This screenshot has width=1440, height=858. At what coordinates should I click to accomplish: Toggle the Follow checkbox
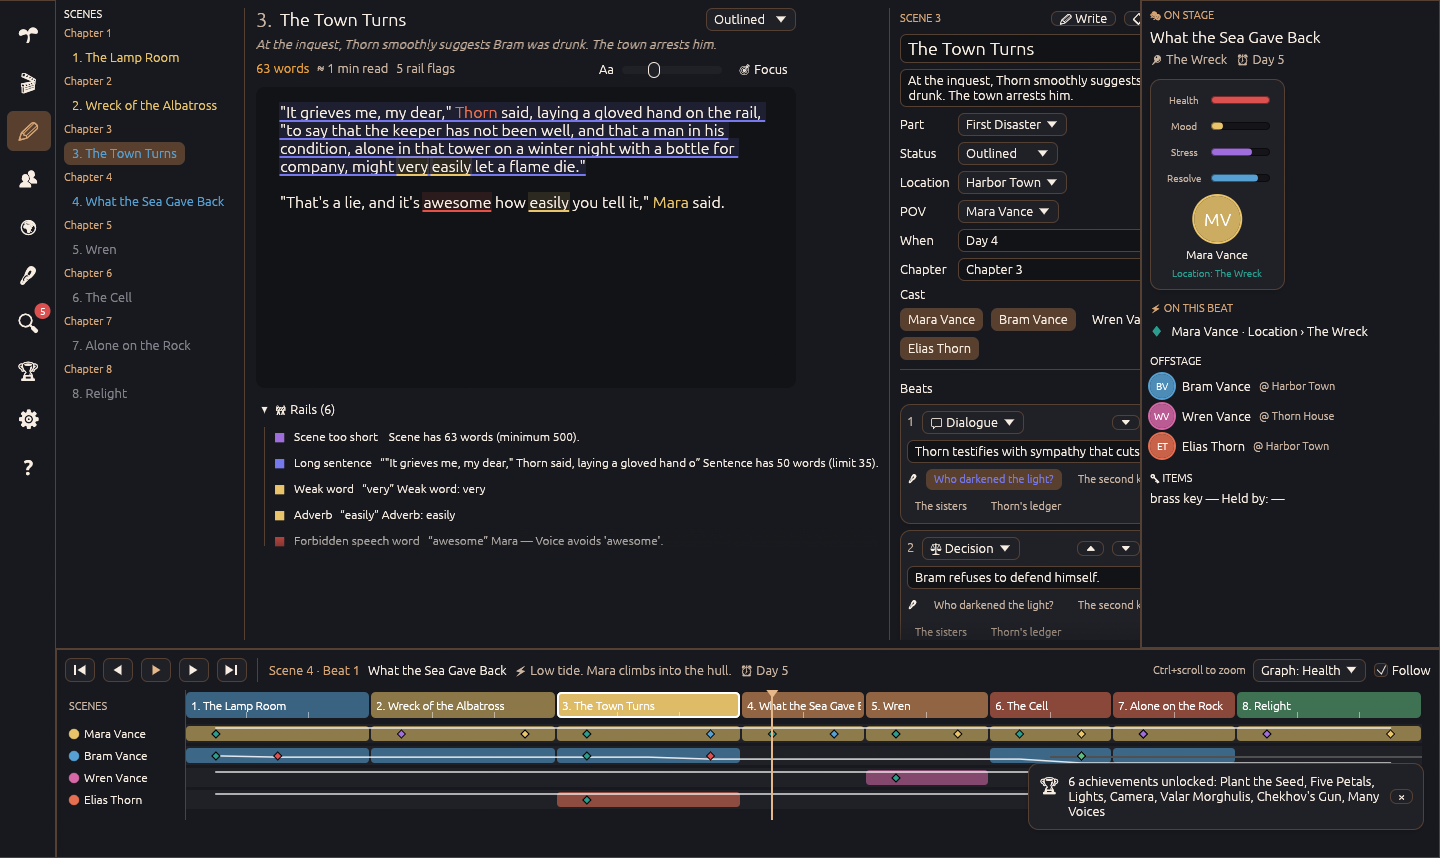1381,670
